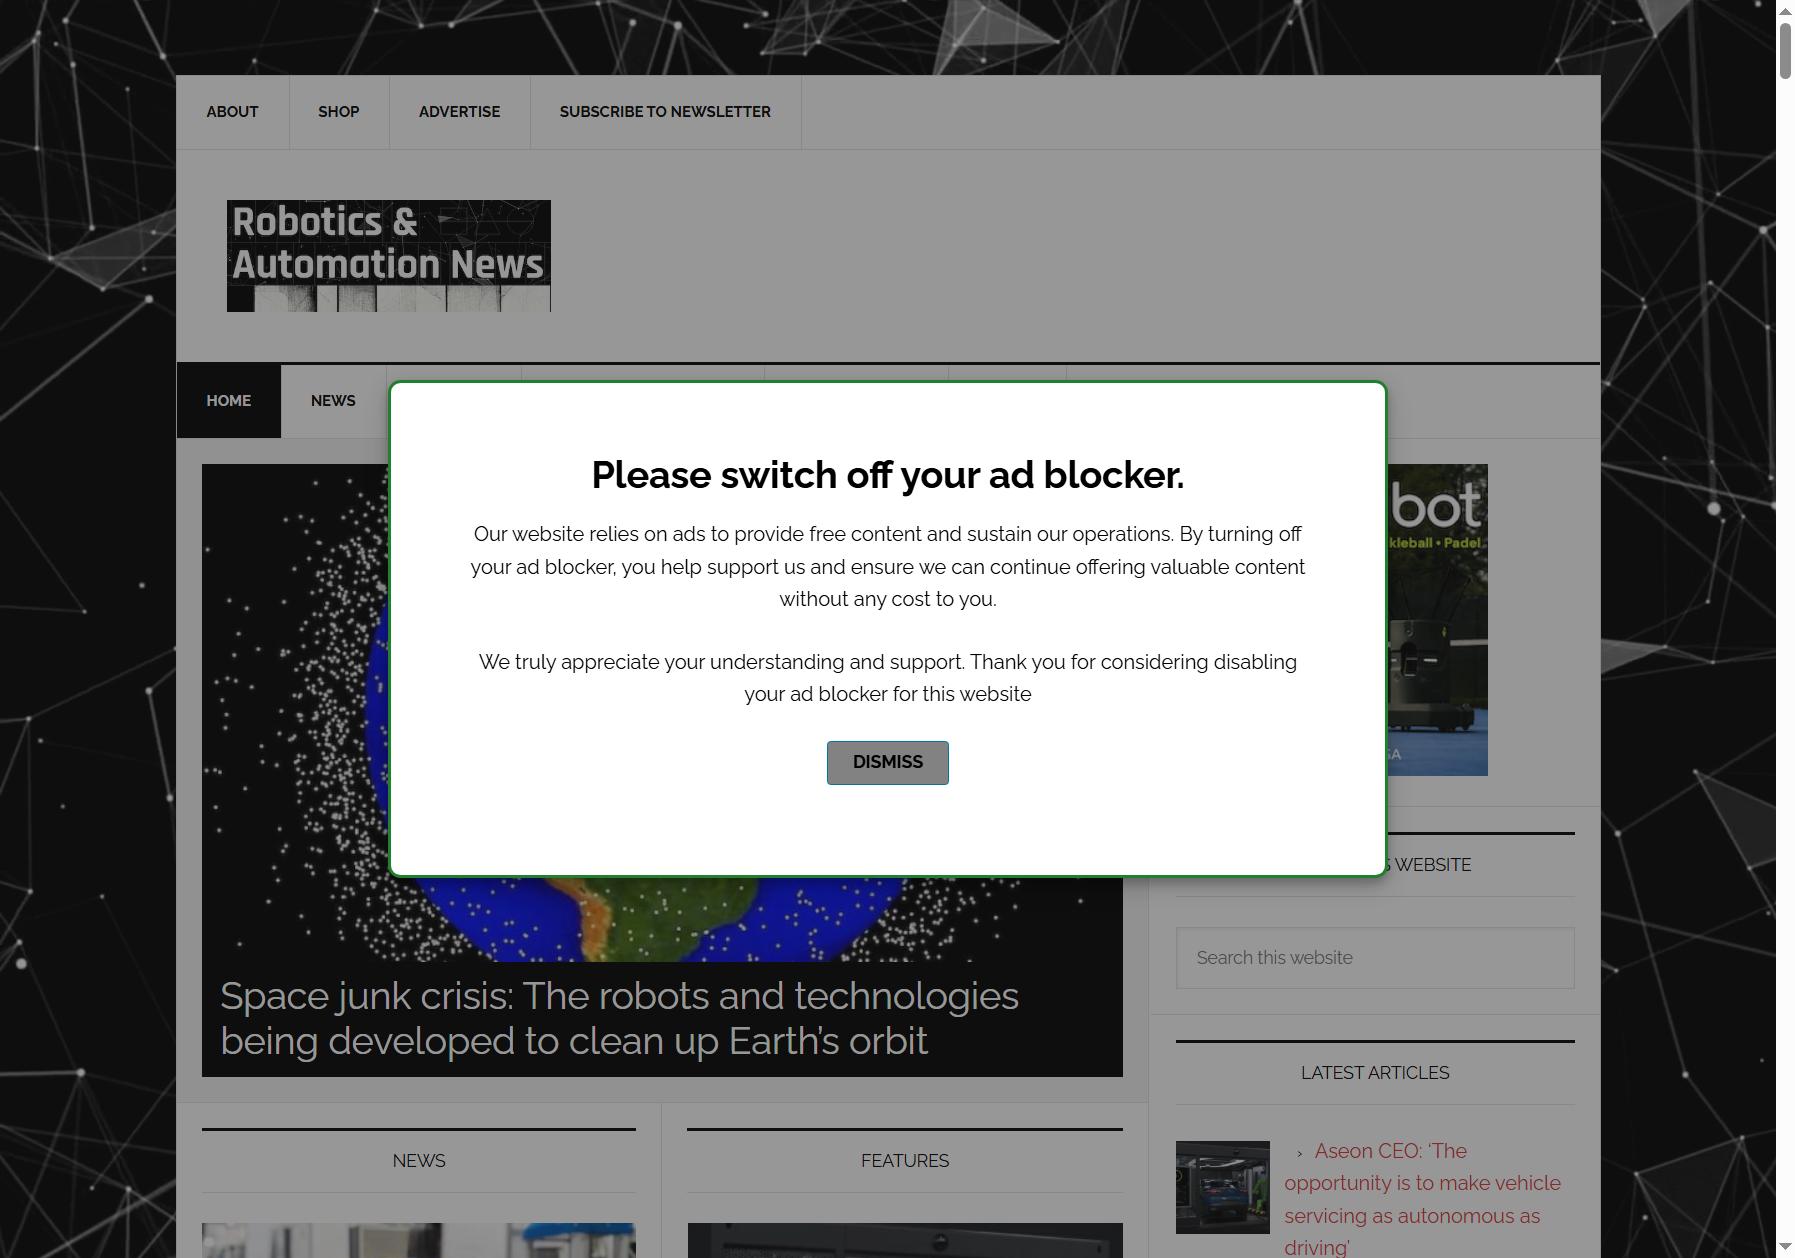
Task: Go to the Shop page
Action: pos(338,112)
